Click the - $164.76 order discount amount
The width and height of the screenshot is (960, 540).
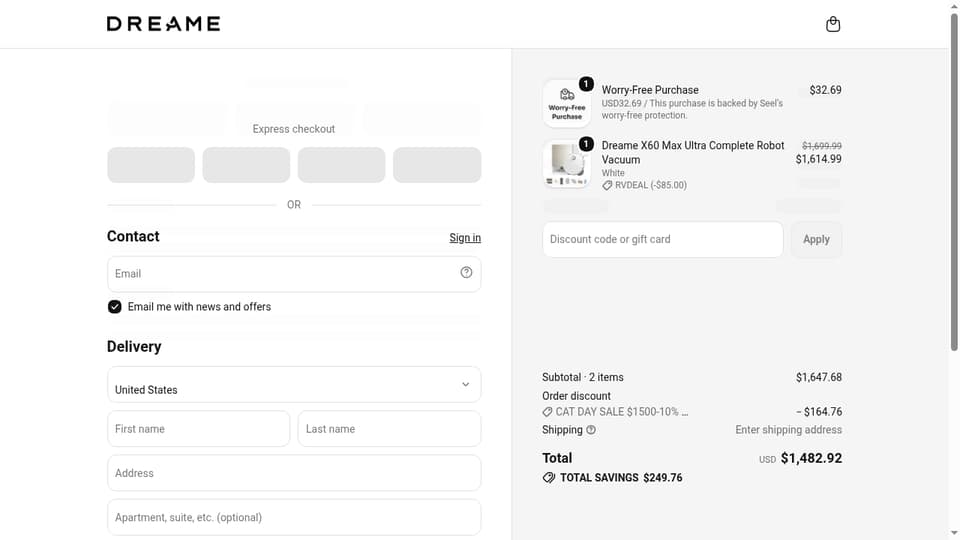(819, 411)
